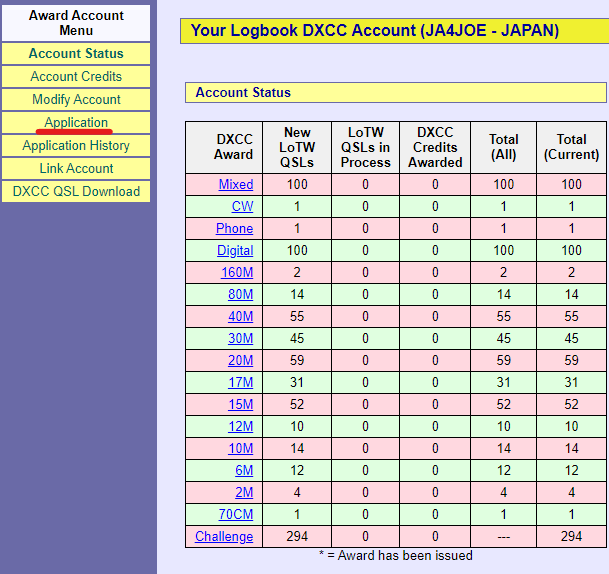Image resolution: width=609 pixels, height=574 pixels.
Task: Open the 15M band link
Action: point(240,404)
